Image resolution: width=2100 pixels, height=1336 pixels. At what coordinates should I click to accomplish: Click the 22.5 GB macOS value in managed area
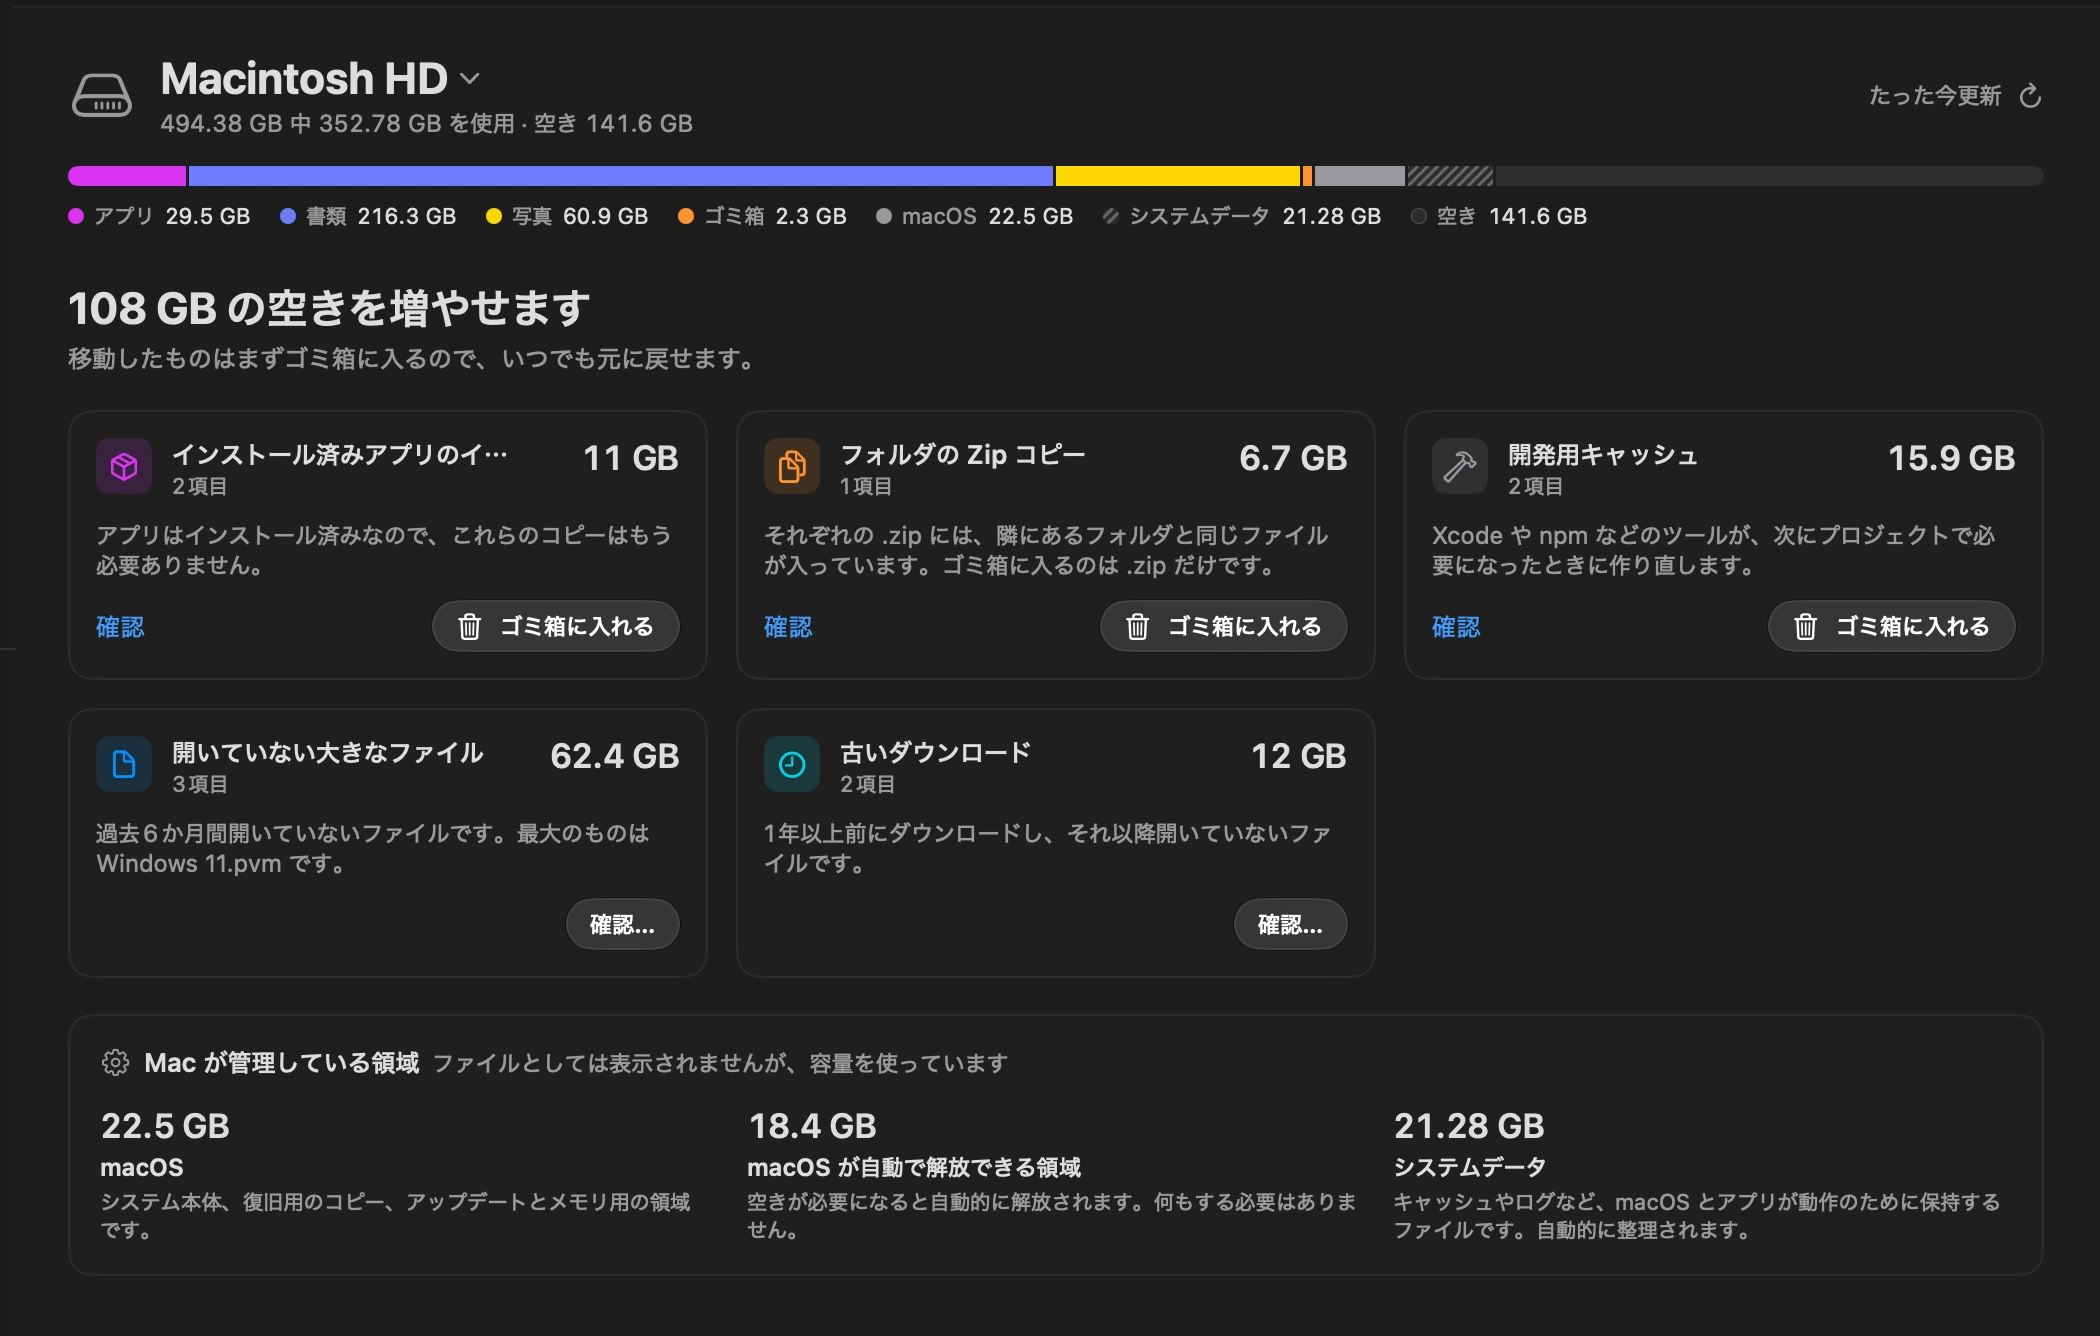point(165,1126)
